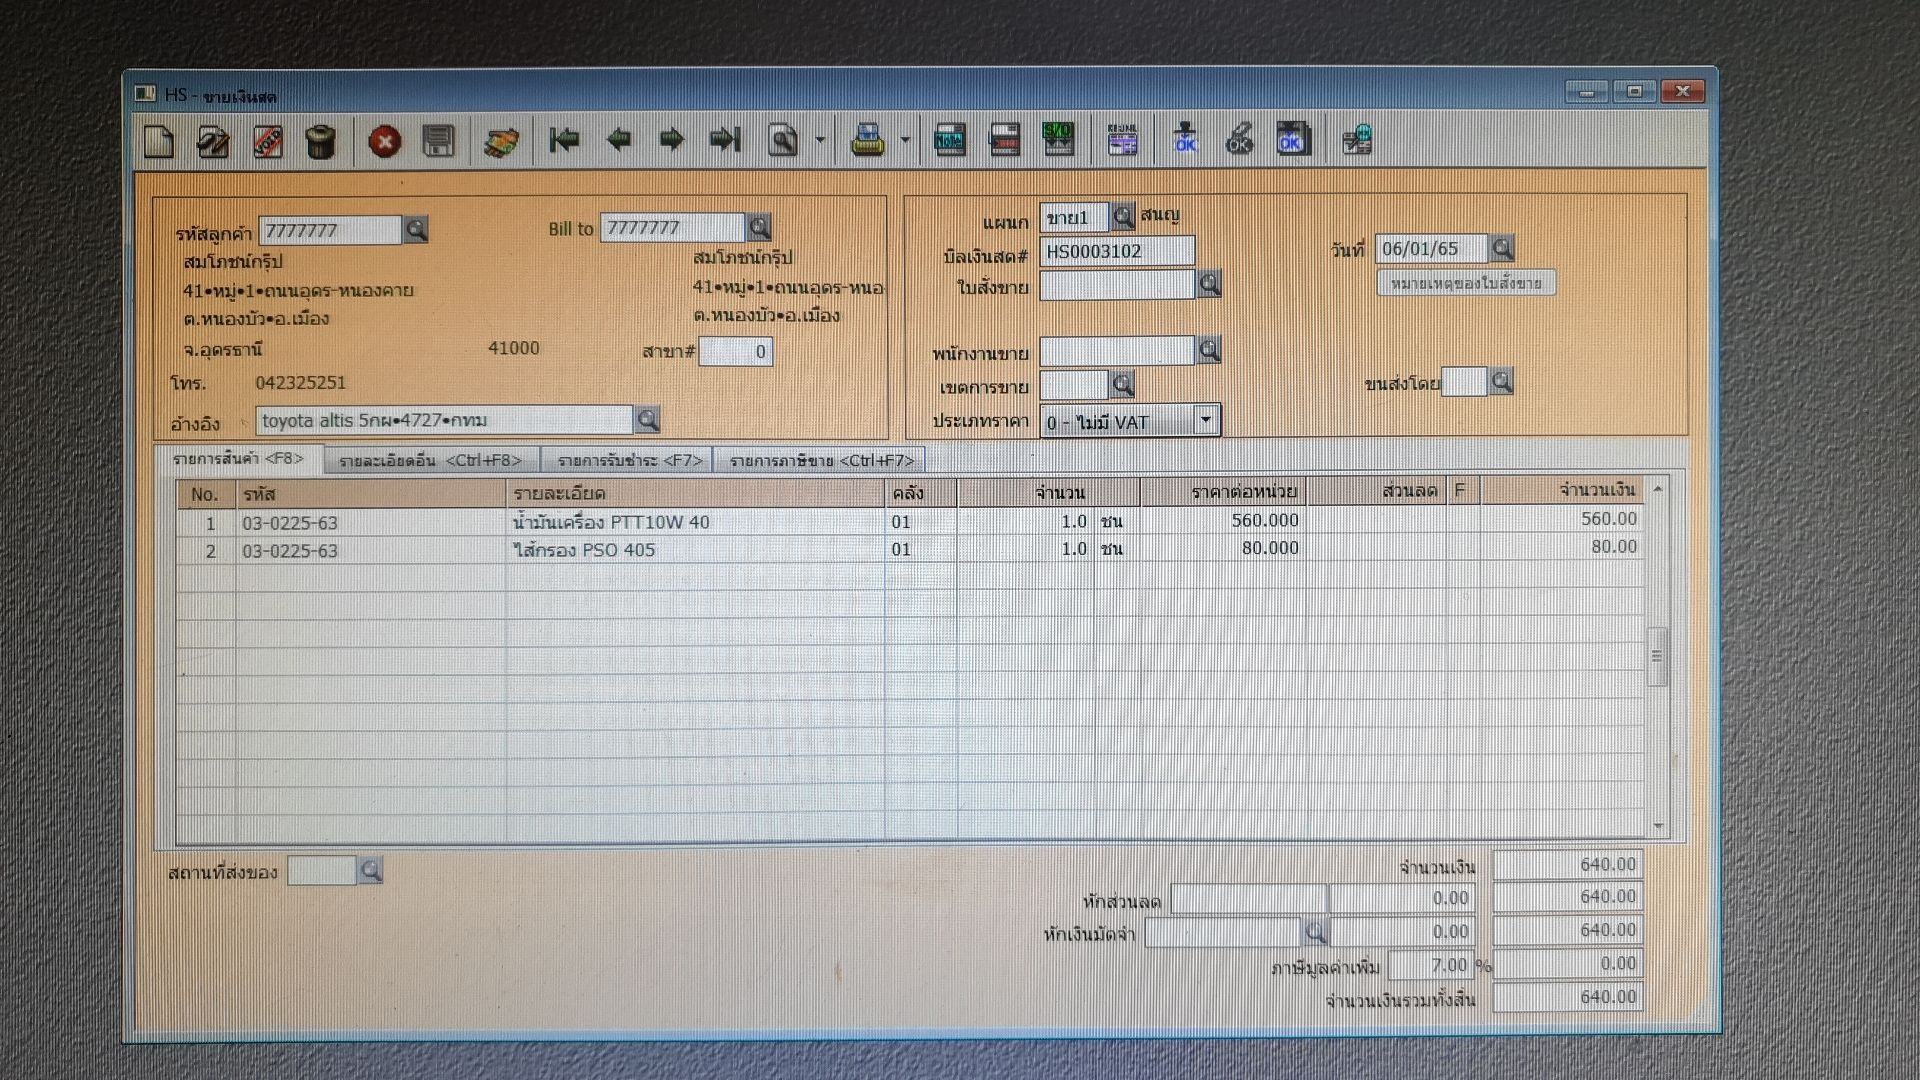Viewport: 1920px width, 1080px height.
Task: Click the edit document pencil icon
Action: pyautogui.click(x=213, y=141)
